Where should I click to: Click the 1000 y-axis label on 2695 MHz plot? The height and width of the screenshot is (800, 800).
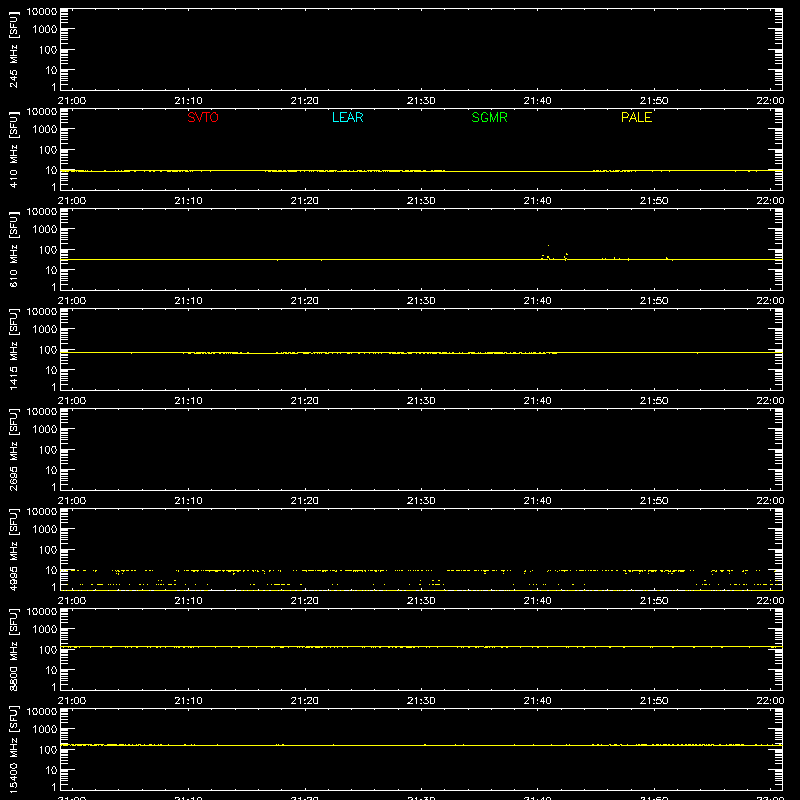[45, 430]
